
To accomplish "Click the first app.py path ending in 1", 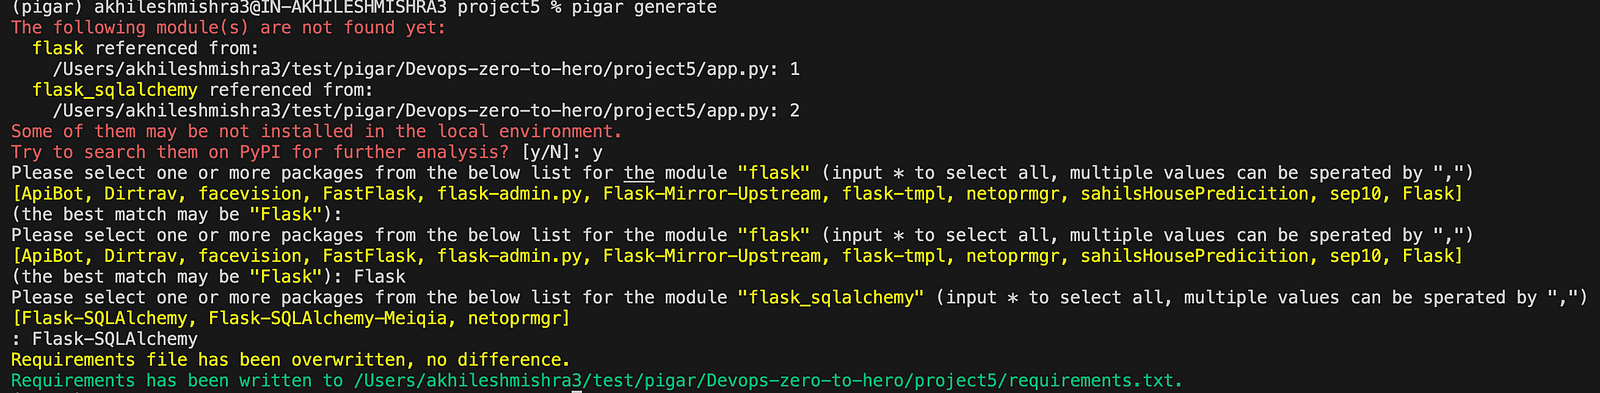I will (426, 69).
